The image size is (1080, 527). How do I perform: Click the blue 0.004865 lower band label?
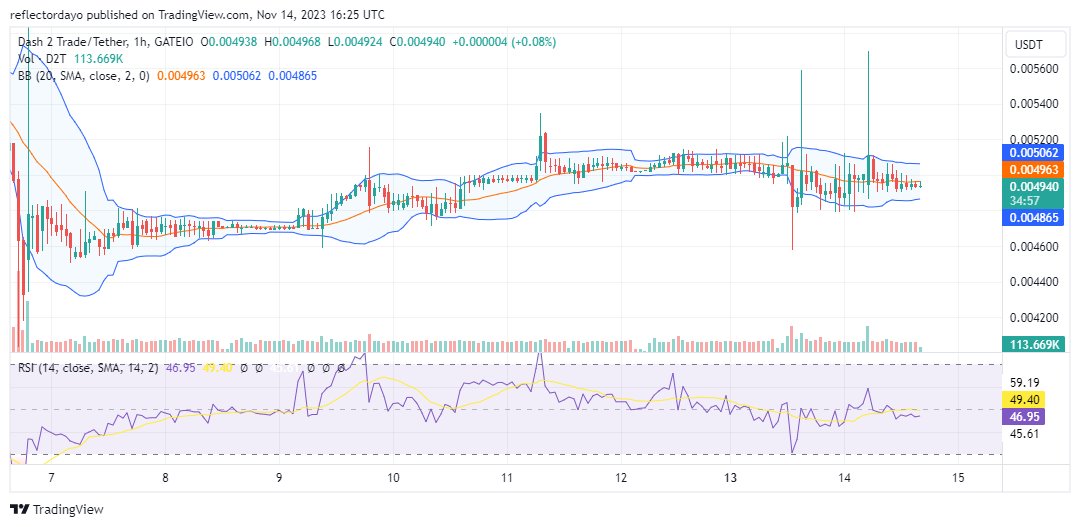click(1035, 218)
